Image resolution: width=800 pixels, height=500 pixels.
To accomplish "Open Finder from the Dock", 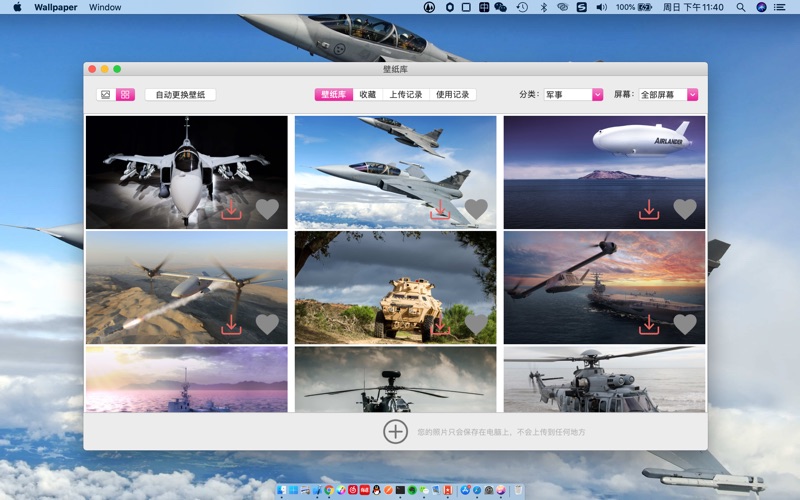I will point(282,490).
